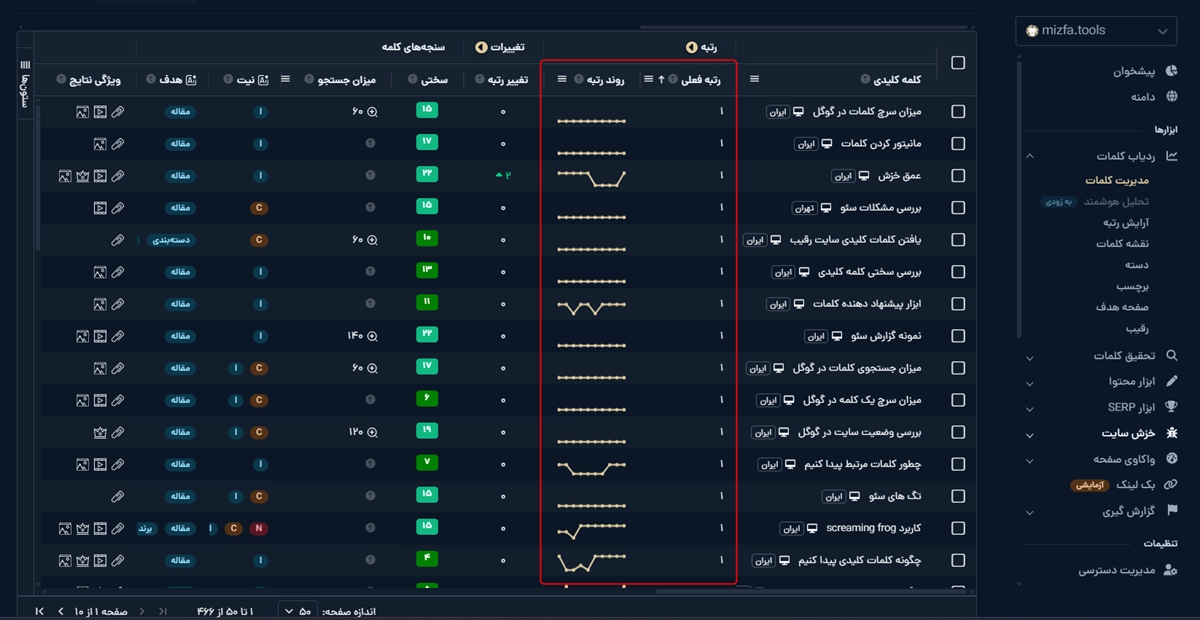Open the پیشخوان dashboard icon in sidebar
This screenshot has height=620, width=1200.
1171,72
